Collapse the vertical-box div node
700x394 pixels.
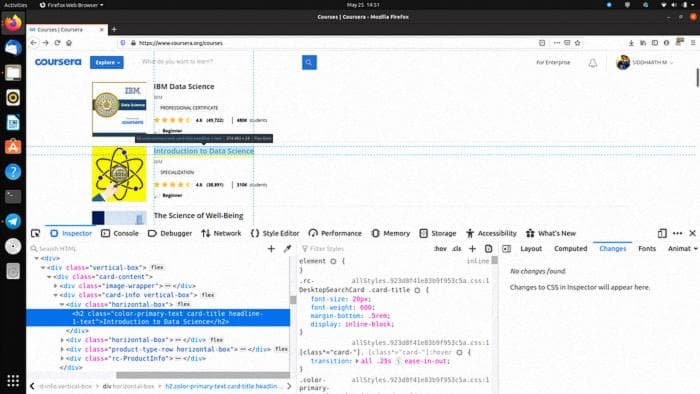click(43, 268)
